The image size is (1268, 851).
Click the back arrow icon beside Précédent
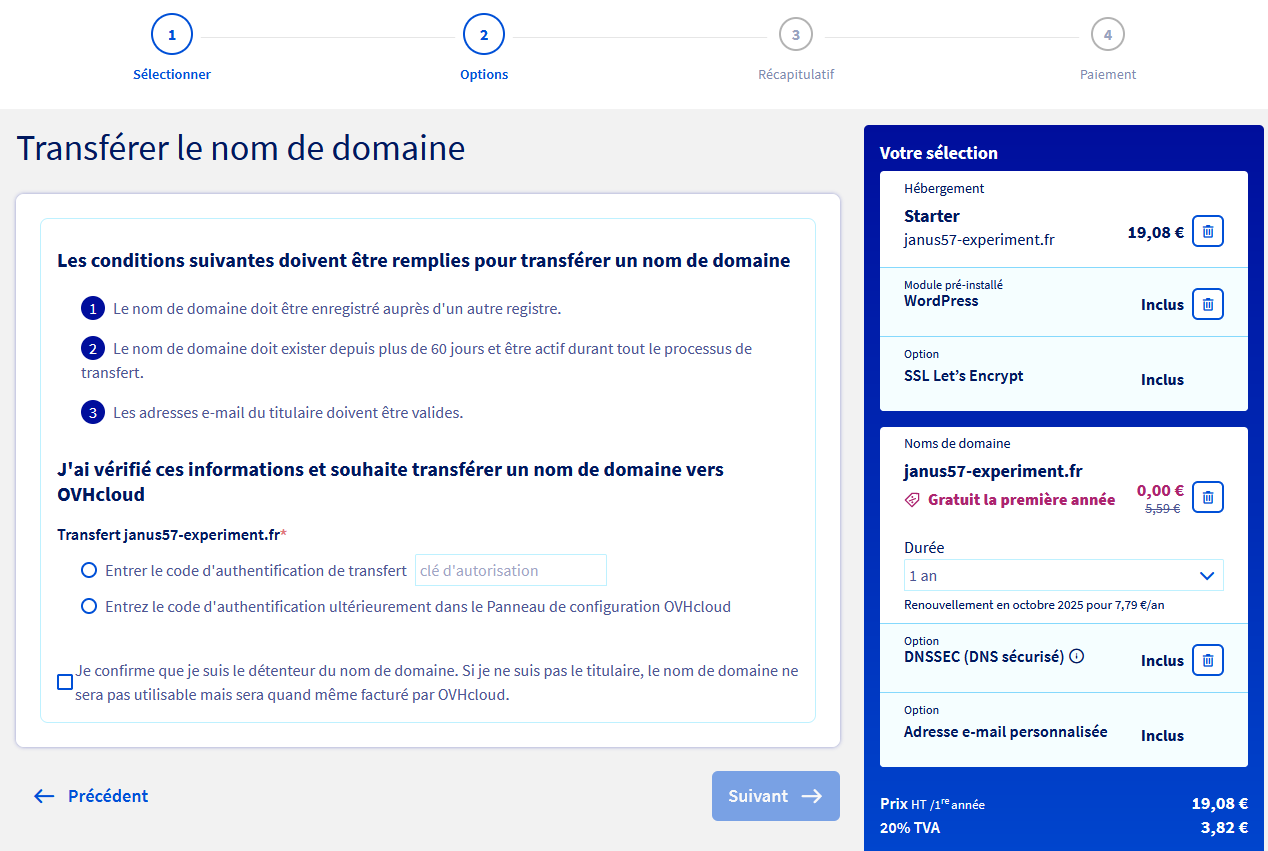44,796
